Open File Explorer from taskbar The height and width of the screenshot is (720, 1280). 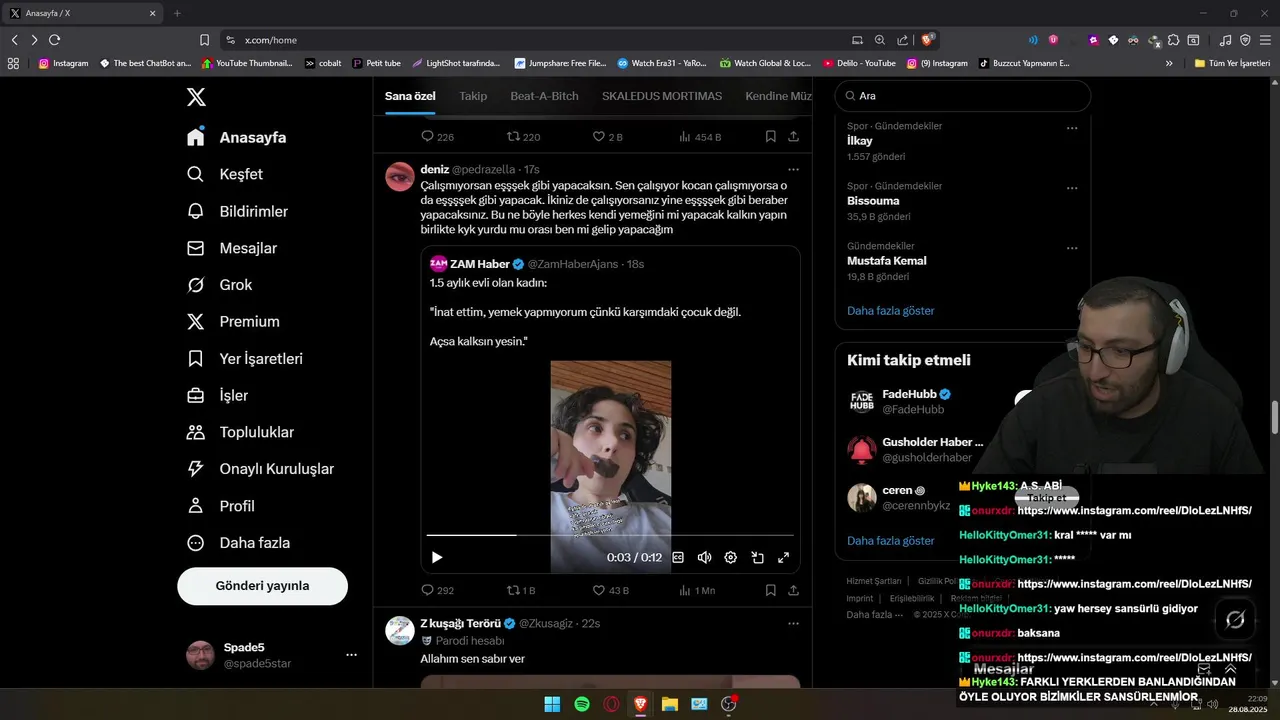[x=670, y=704]
